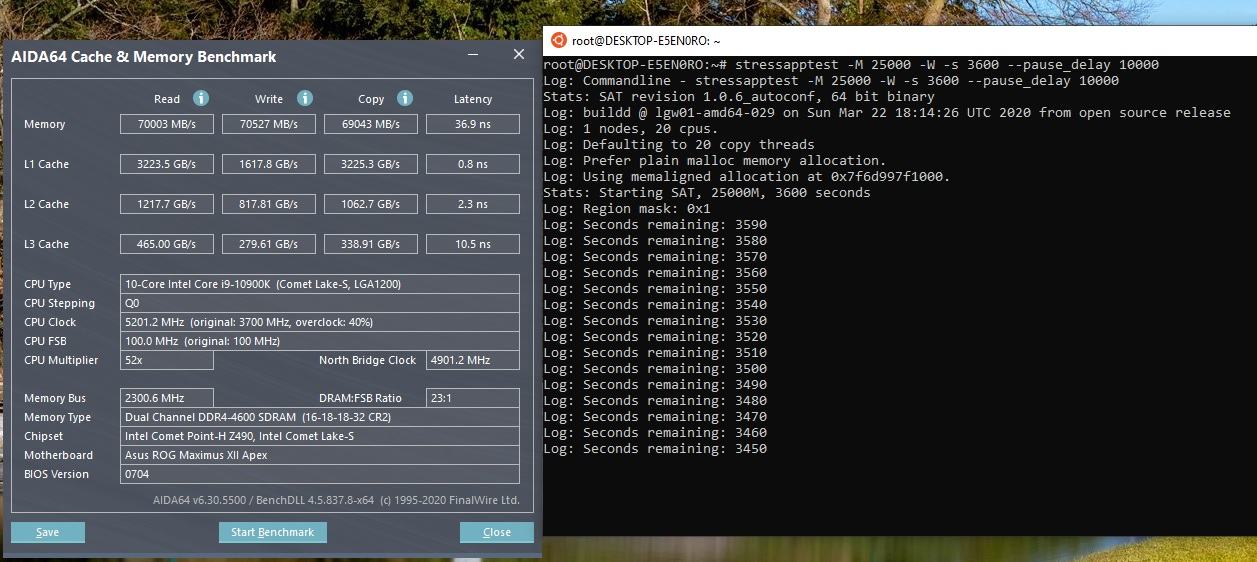This screenshot has width=1257, height=562.
Task: Click L2 Cache Copy value 1062.7 GB/s
Action: tap(371, 204)
